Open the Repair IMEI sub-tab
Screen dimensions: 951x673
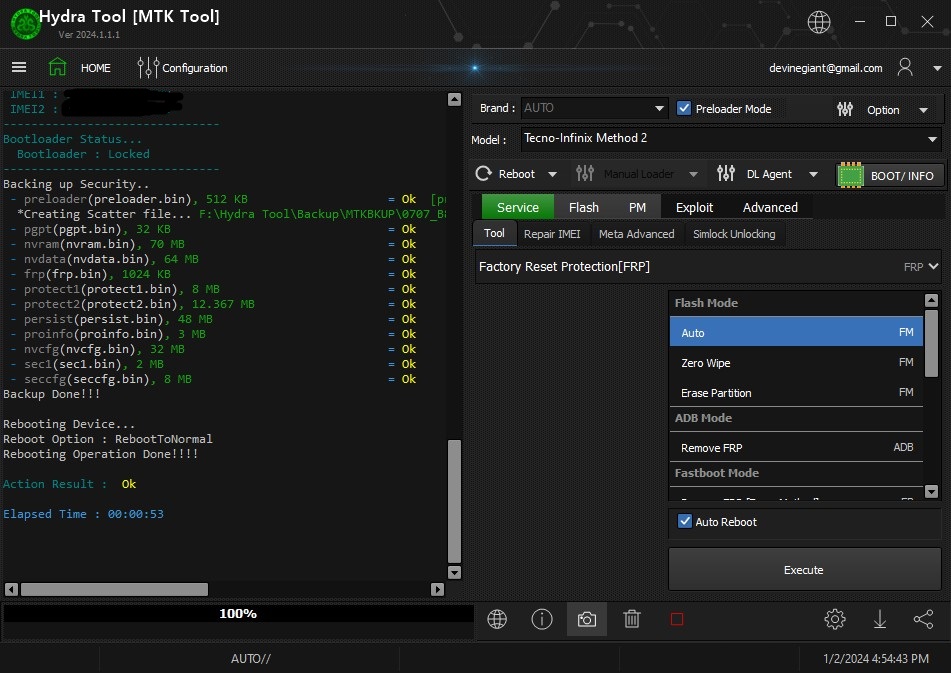coord(552,234)
